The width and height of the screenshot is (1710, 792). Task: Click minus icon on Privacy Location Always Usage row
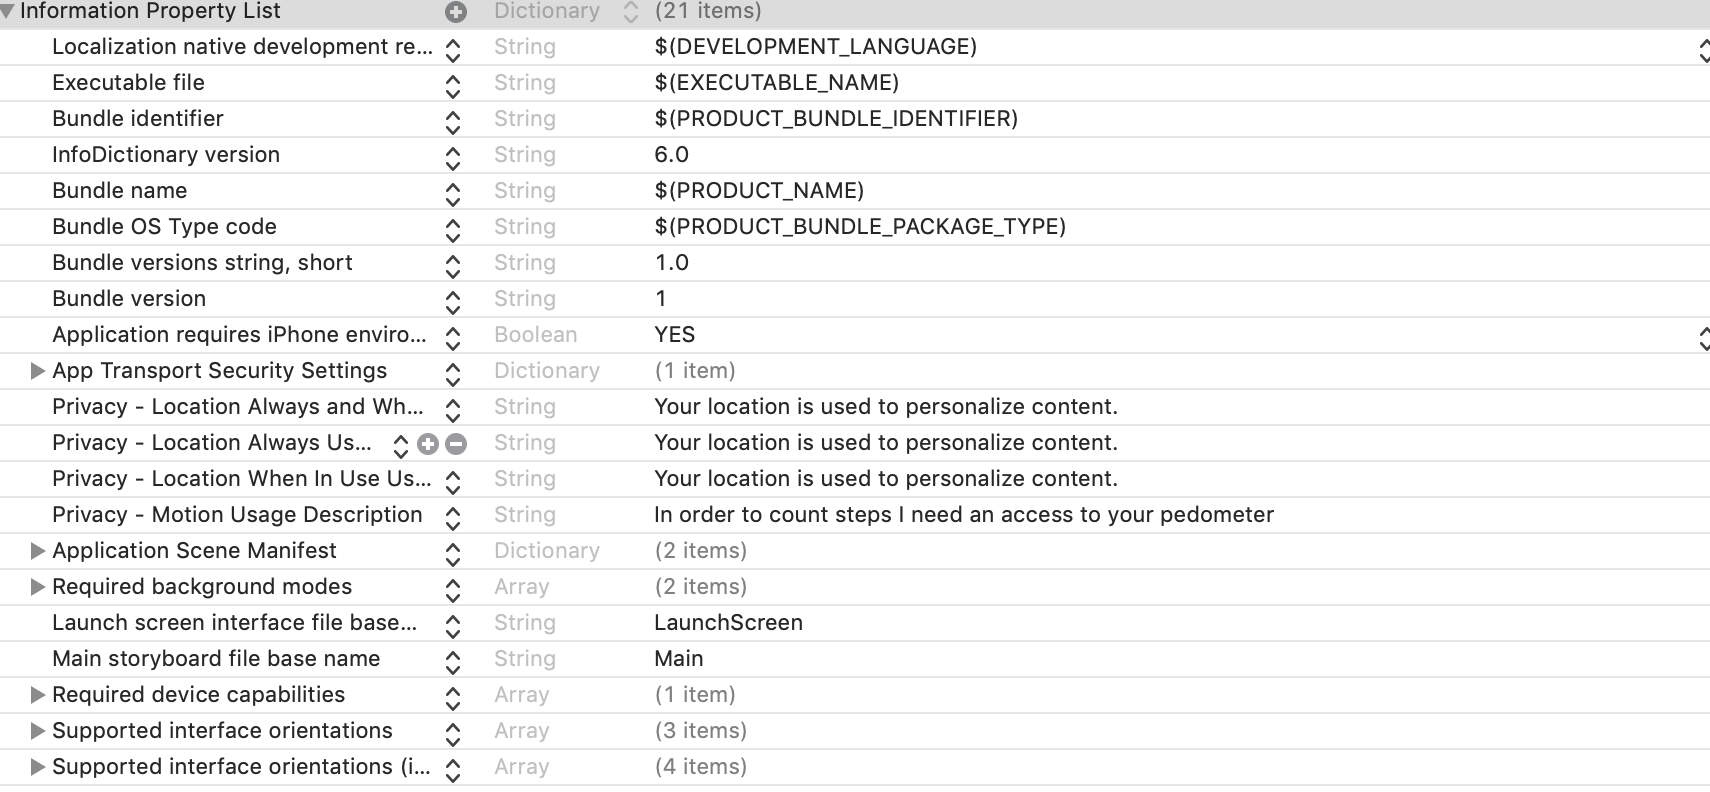(x=456, y=443)
